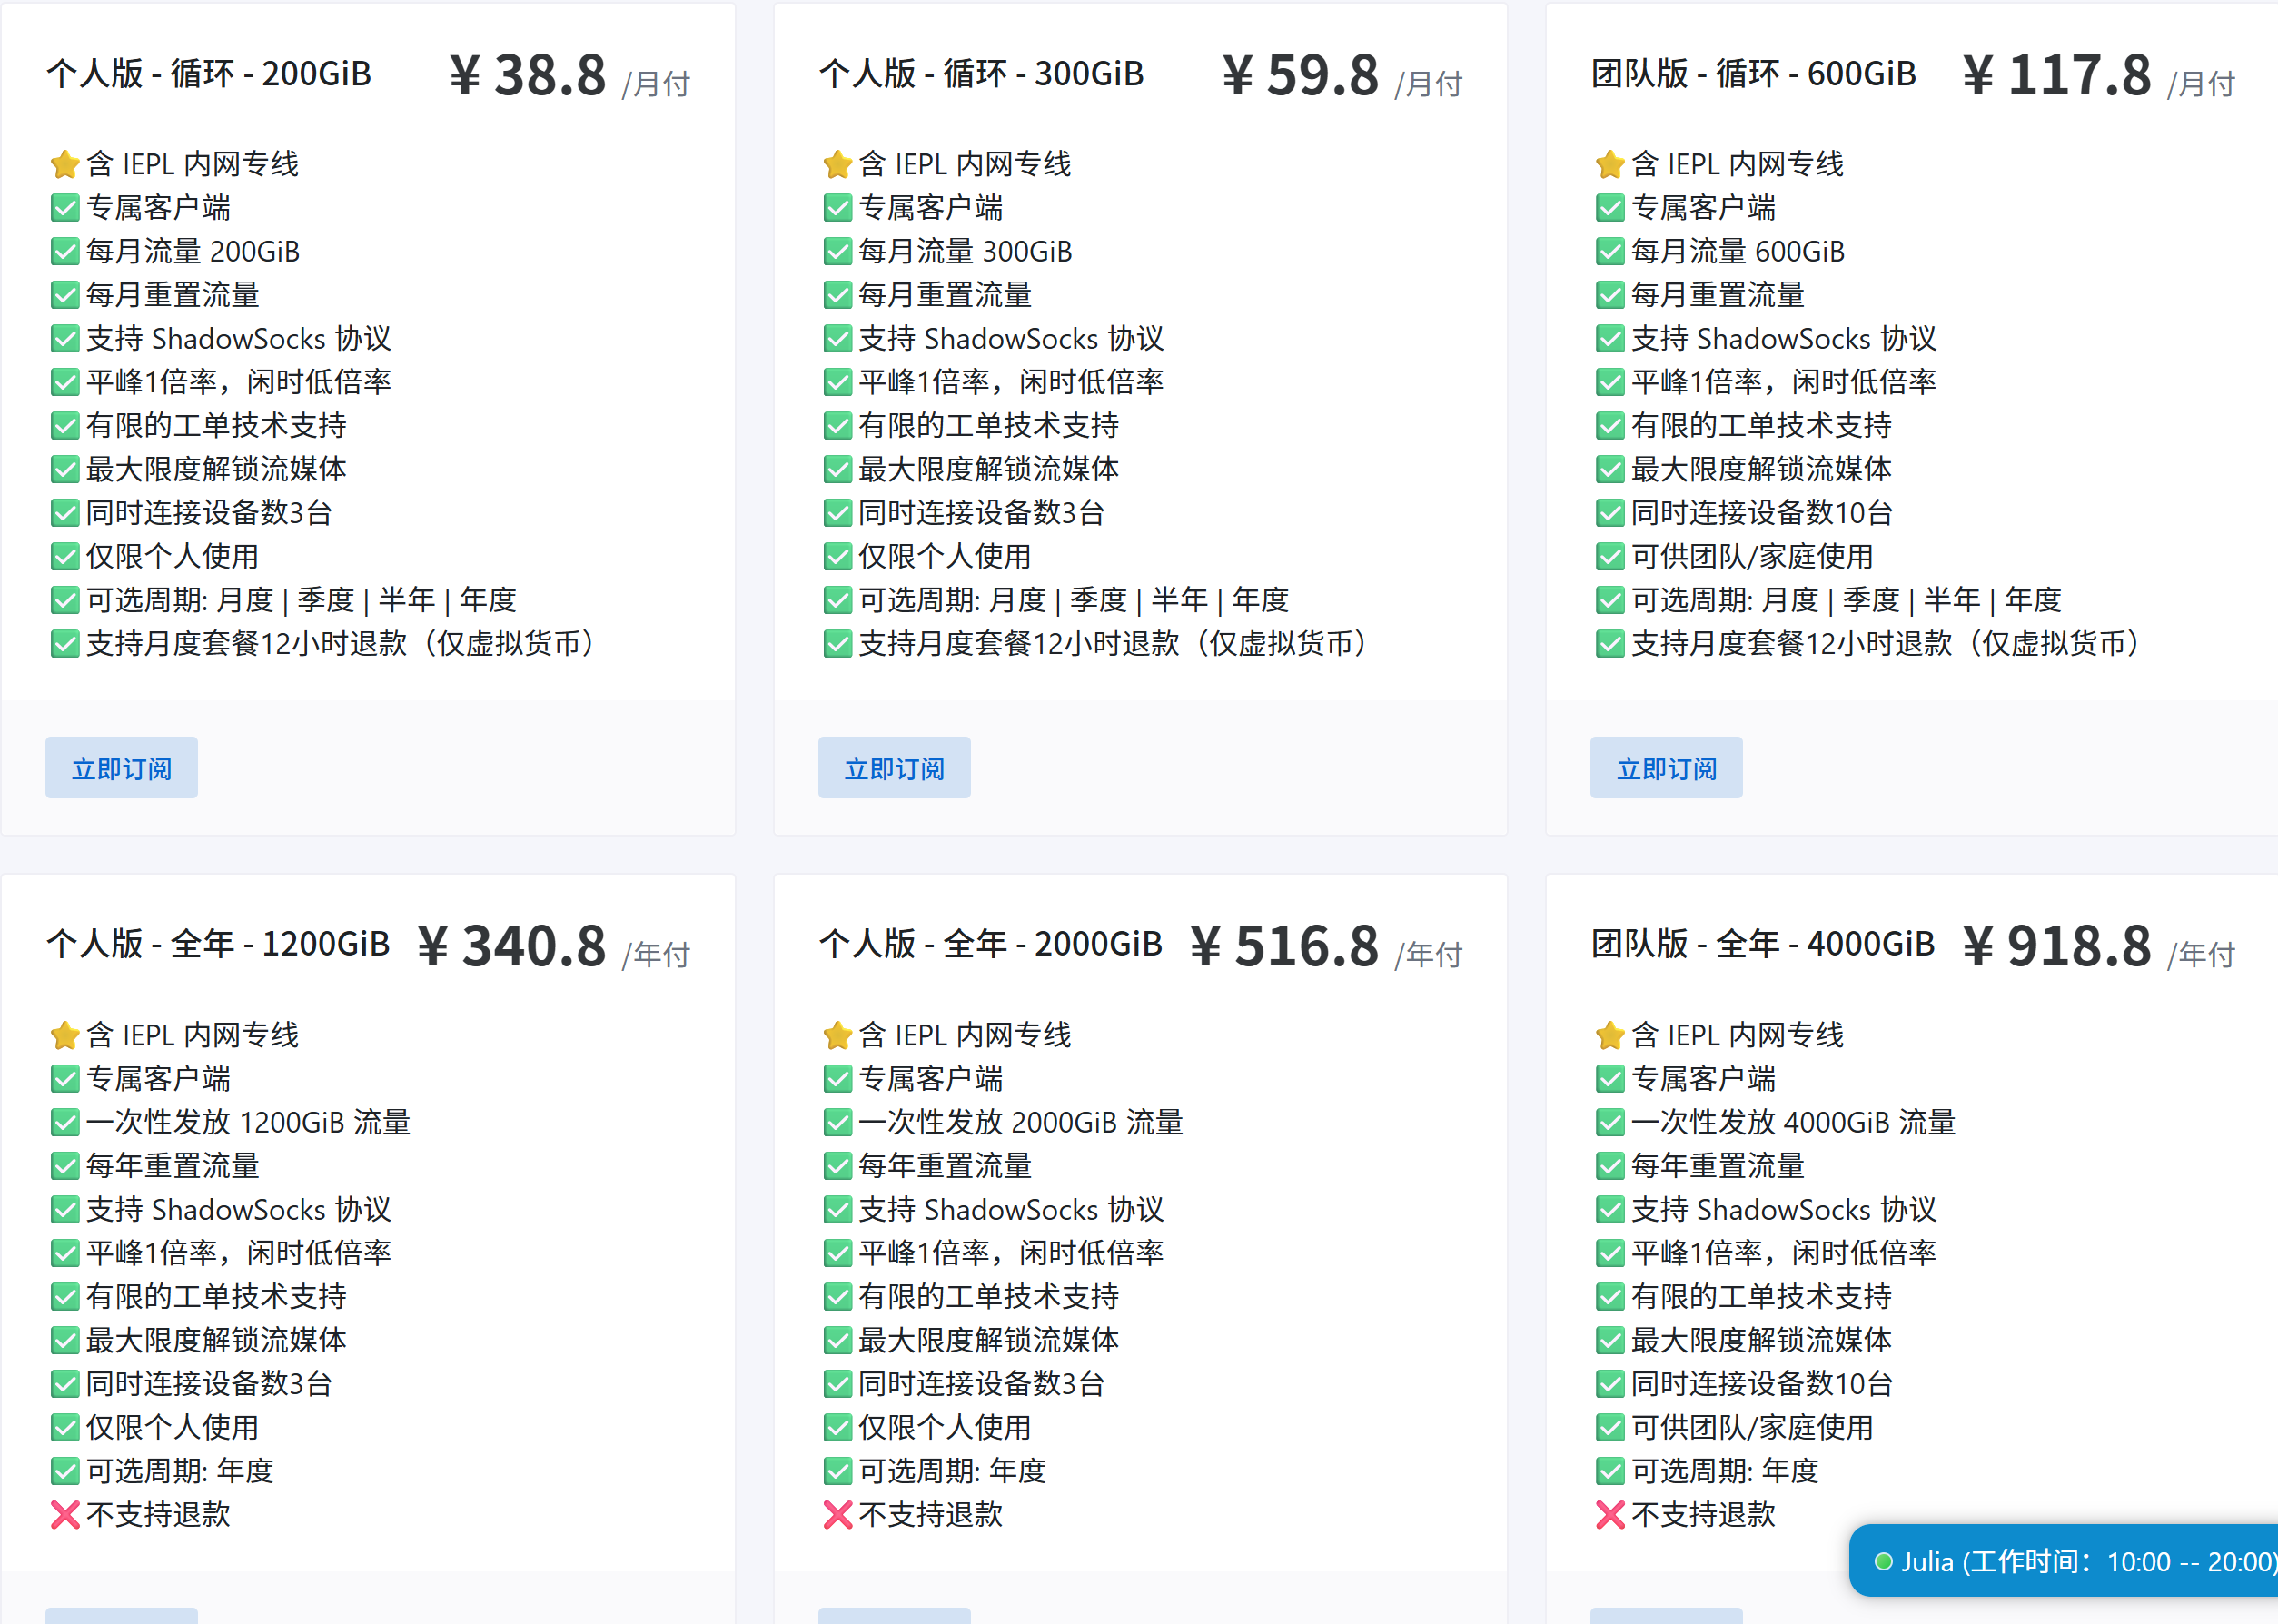Click the star icon in the 300GiB plan

(x=838, y=164)
